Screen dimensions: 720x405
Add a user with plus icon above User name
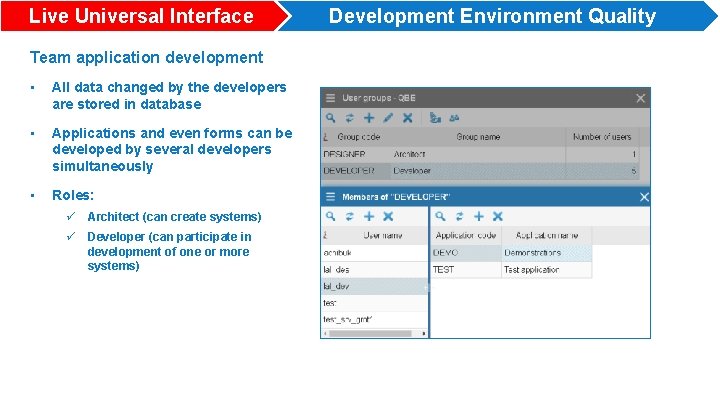point(369,216)
